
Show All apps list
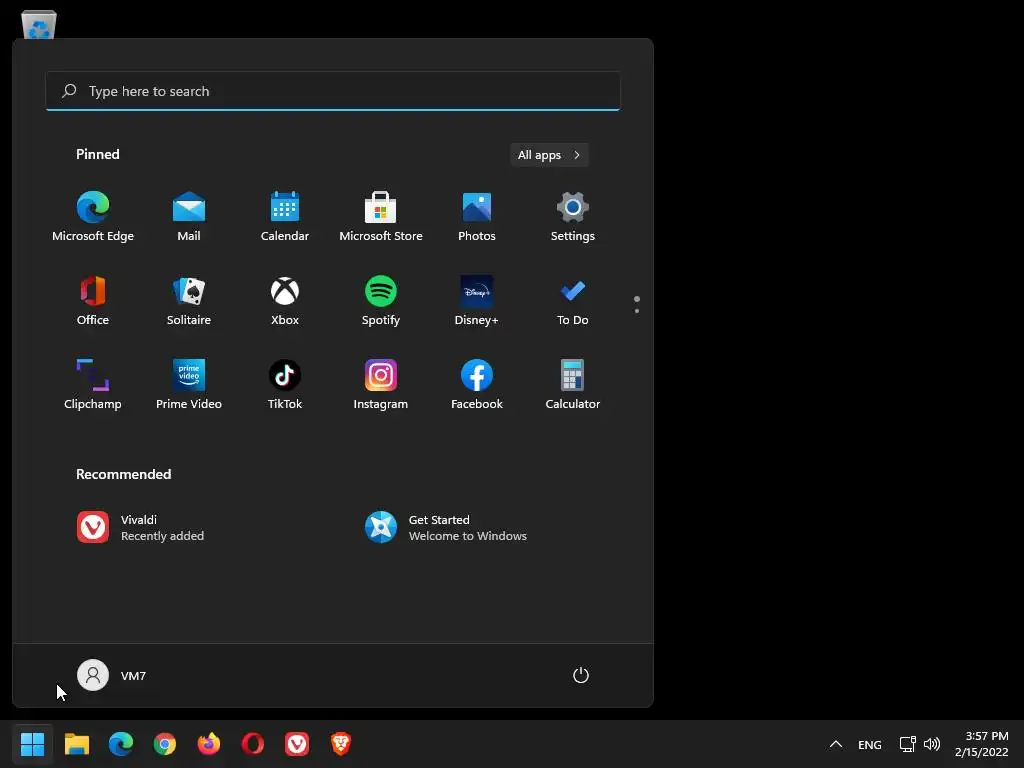tap(549, 155)
